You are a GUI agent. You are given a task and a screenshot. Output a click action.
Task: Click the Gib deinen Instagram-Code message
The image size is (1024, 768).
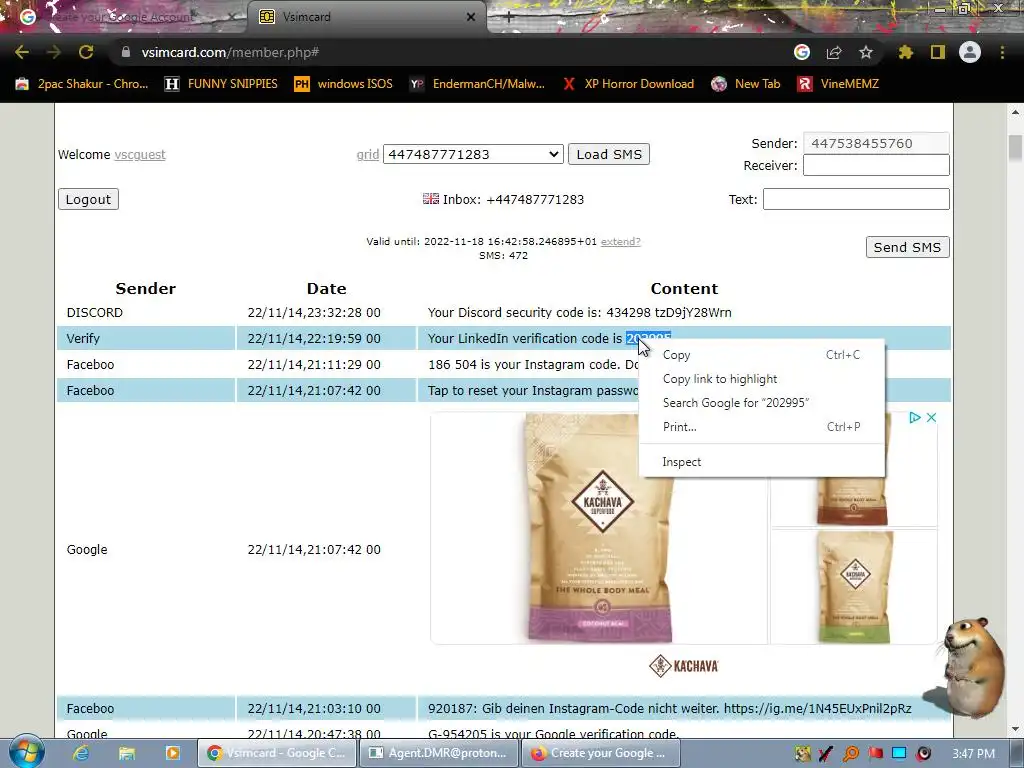point(669,709)
